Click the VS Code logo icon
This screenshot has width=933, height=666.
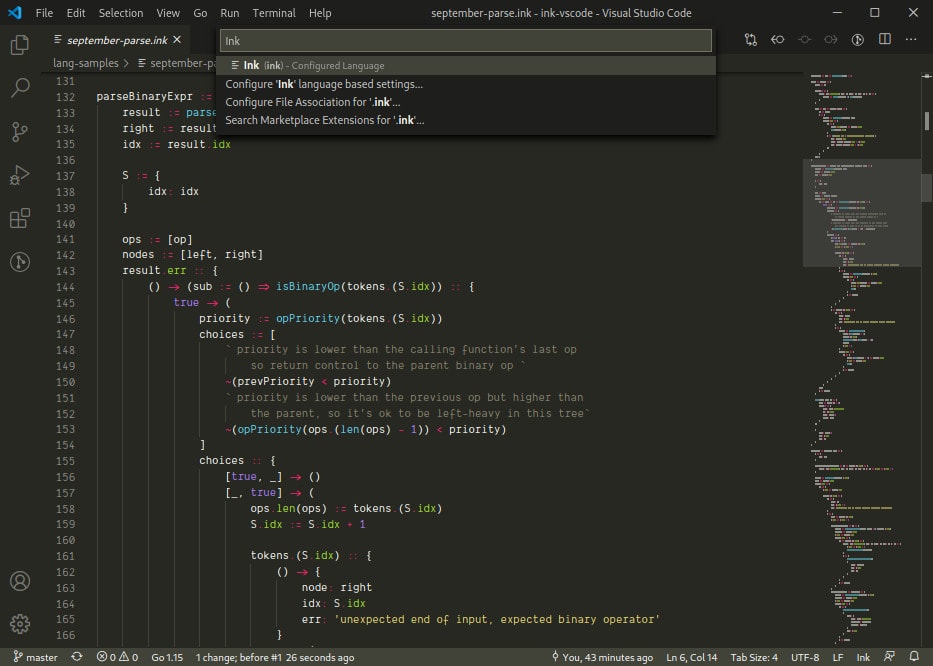tap(15, 12)
